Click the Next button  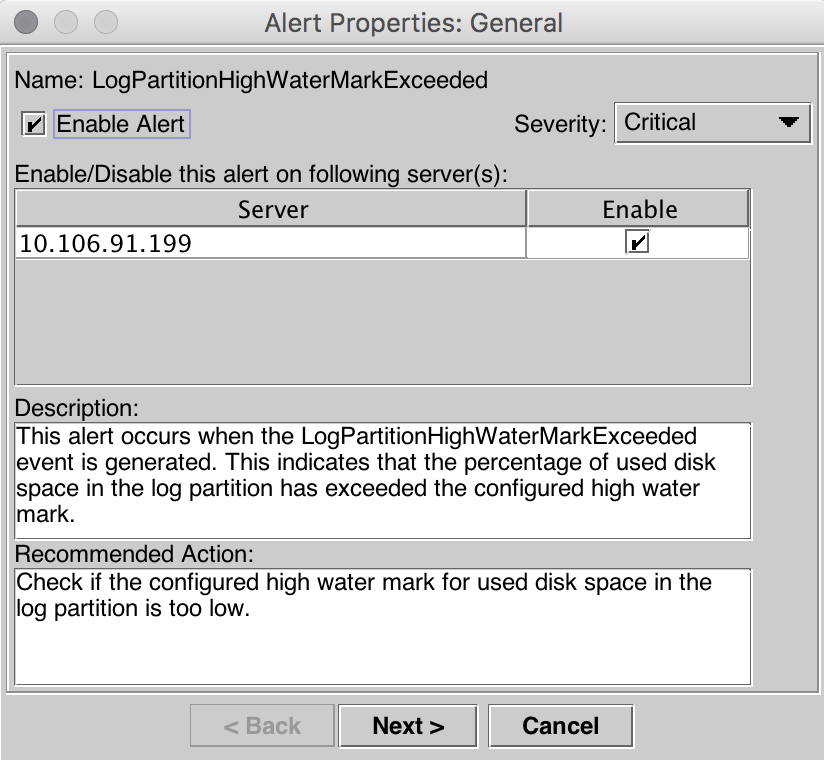408,726
